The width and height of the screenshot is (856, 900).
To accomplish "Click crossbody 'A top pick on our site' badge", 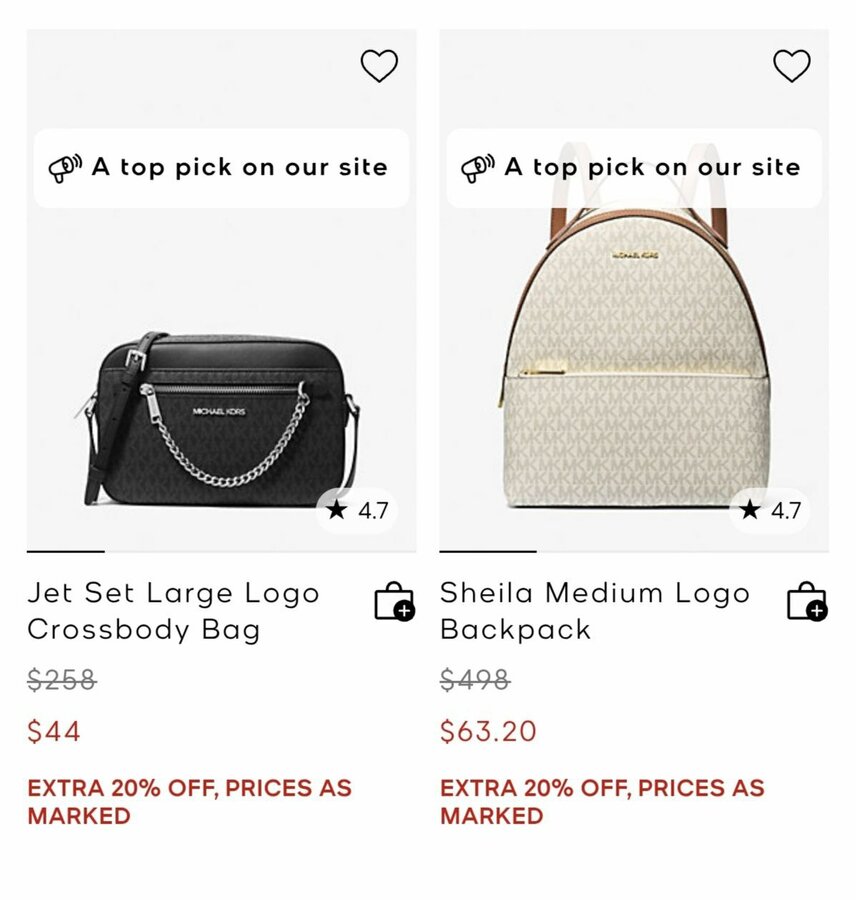I will click(221, 168).
